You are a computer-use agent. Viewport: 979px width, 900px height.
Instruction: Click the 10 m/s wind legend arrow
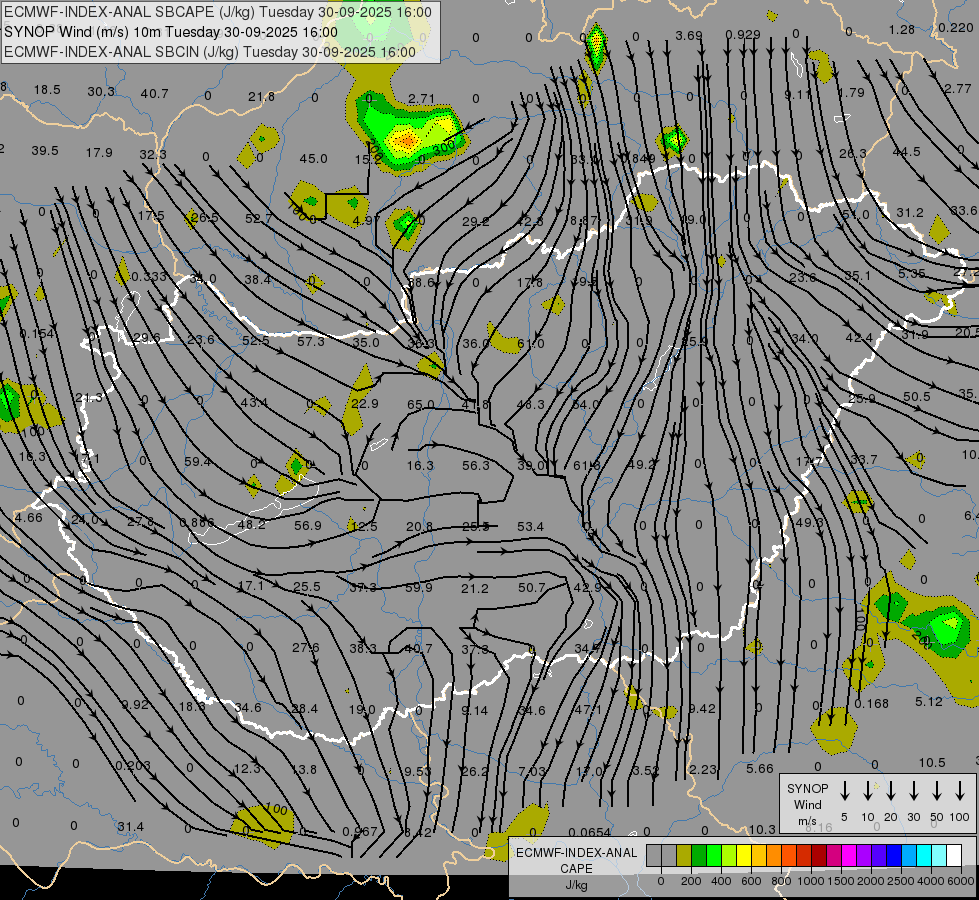tap(868, 790)
